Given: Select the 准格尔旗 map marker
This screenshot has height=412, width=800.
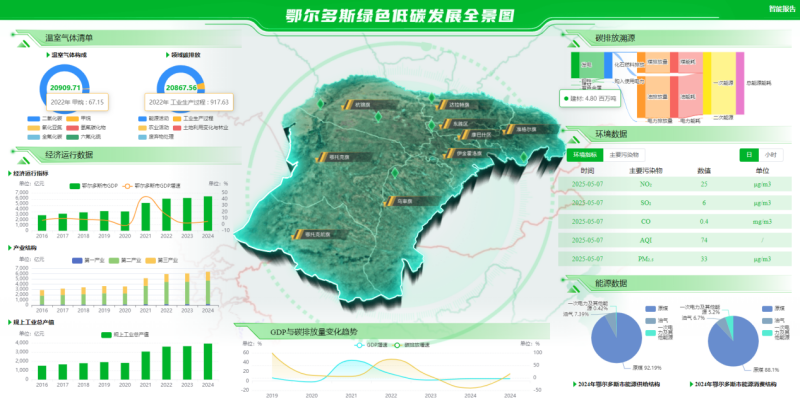Looking at the screenshot, I should point(523,128).
